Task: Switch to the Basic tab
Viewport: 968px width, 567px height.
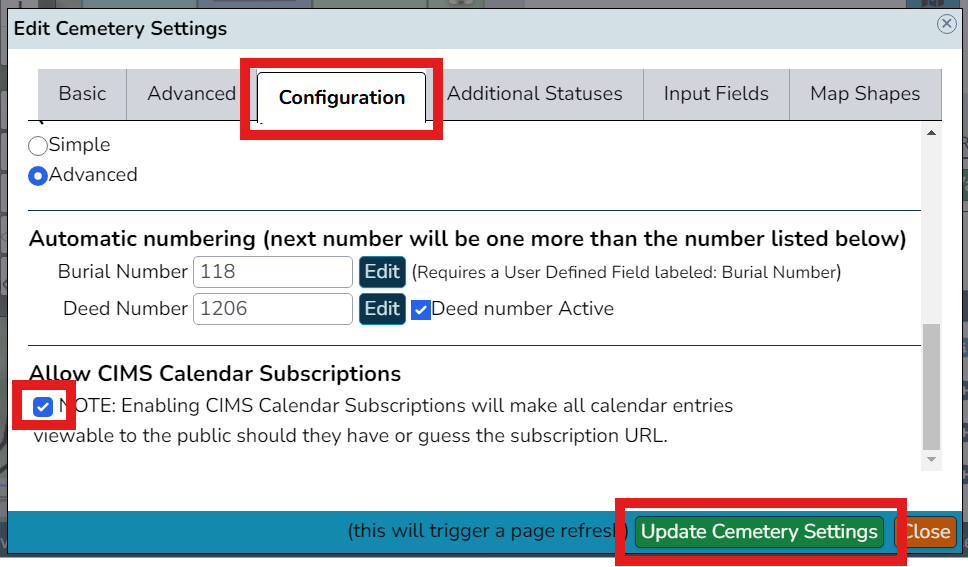Action: pyautogui.click(x=82, y=94)
